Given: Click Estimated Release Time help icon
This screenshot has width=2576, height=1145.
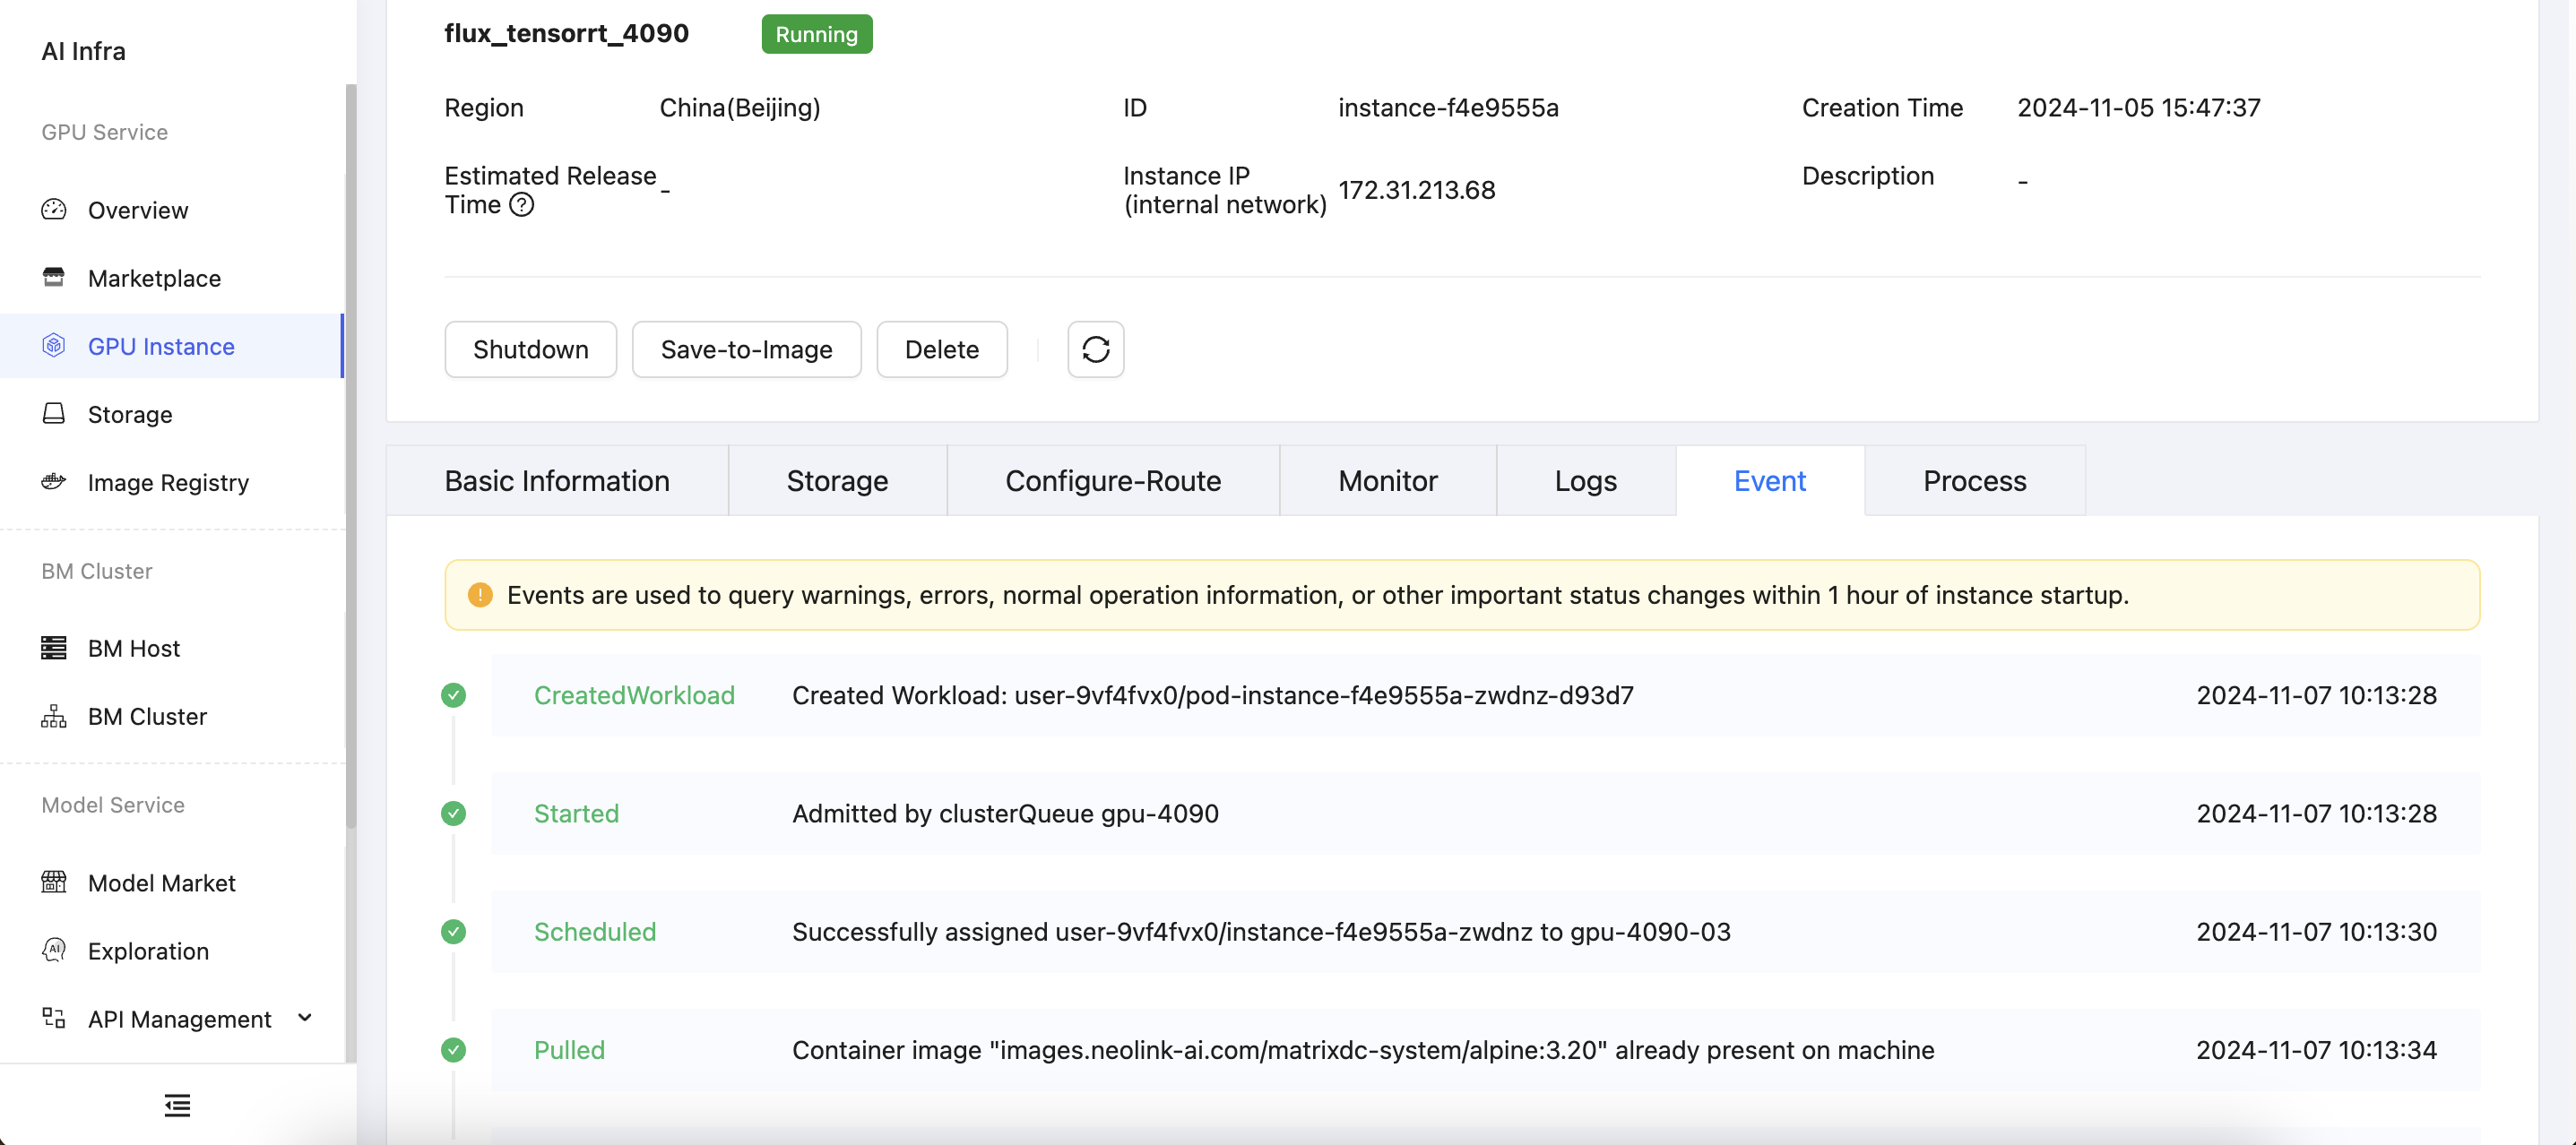Looking at the screenshot, I should 522,205.
